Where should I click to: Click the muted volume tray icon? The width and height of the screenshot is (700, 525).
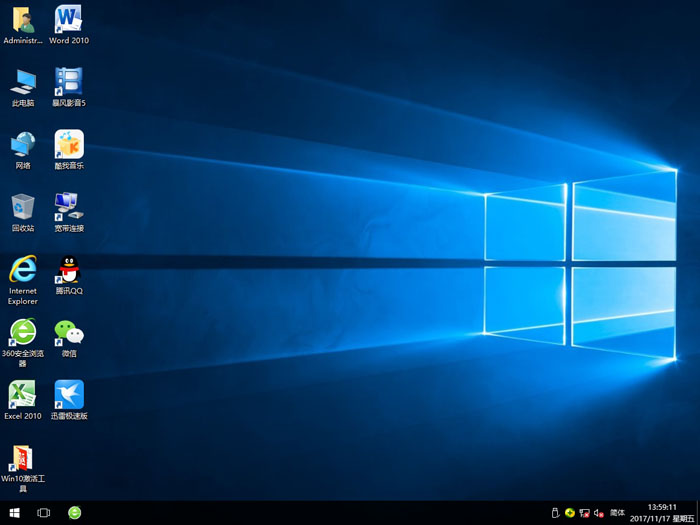[597, 512]
